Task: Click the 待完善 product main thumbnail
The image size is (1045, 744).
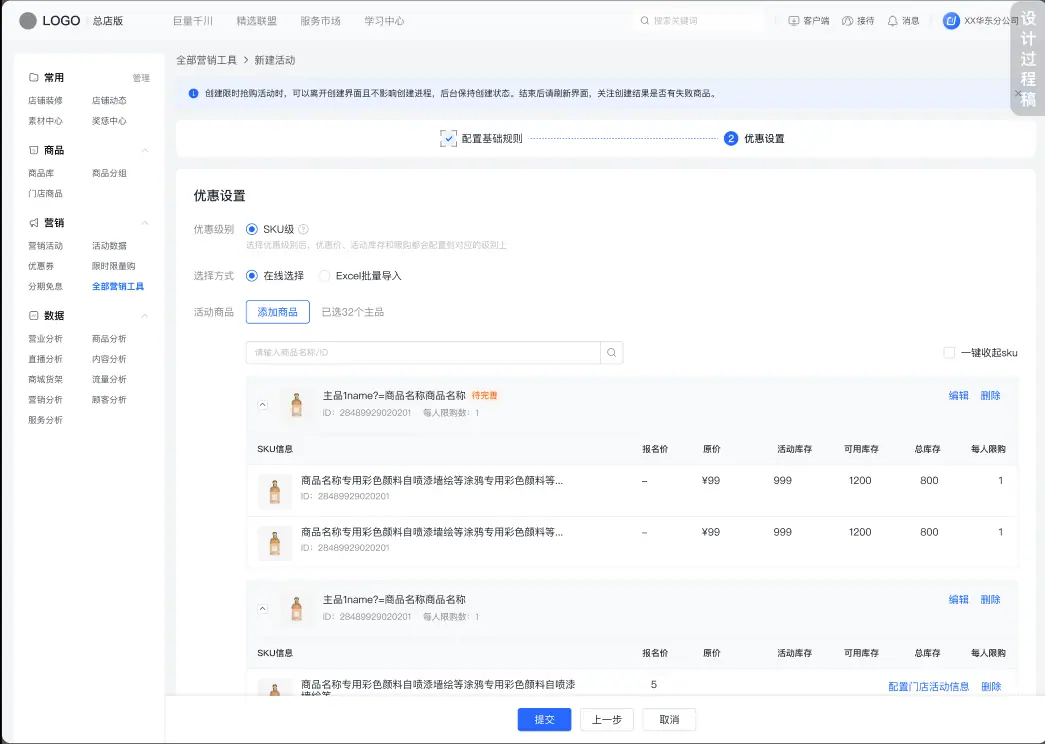Action: coord(297,404)
